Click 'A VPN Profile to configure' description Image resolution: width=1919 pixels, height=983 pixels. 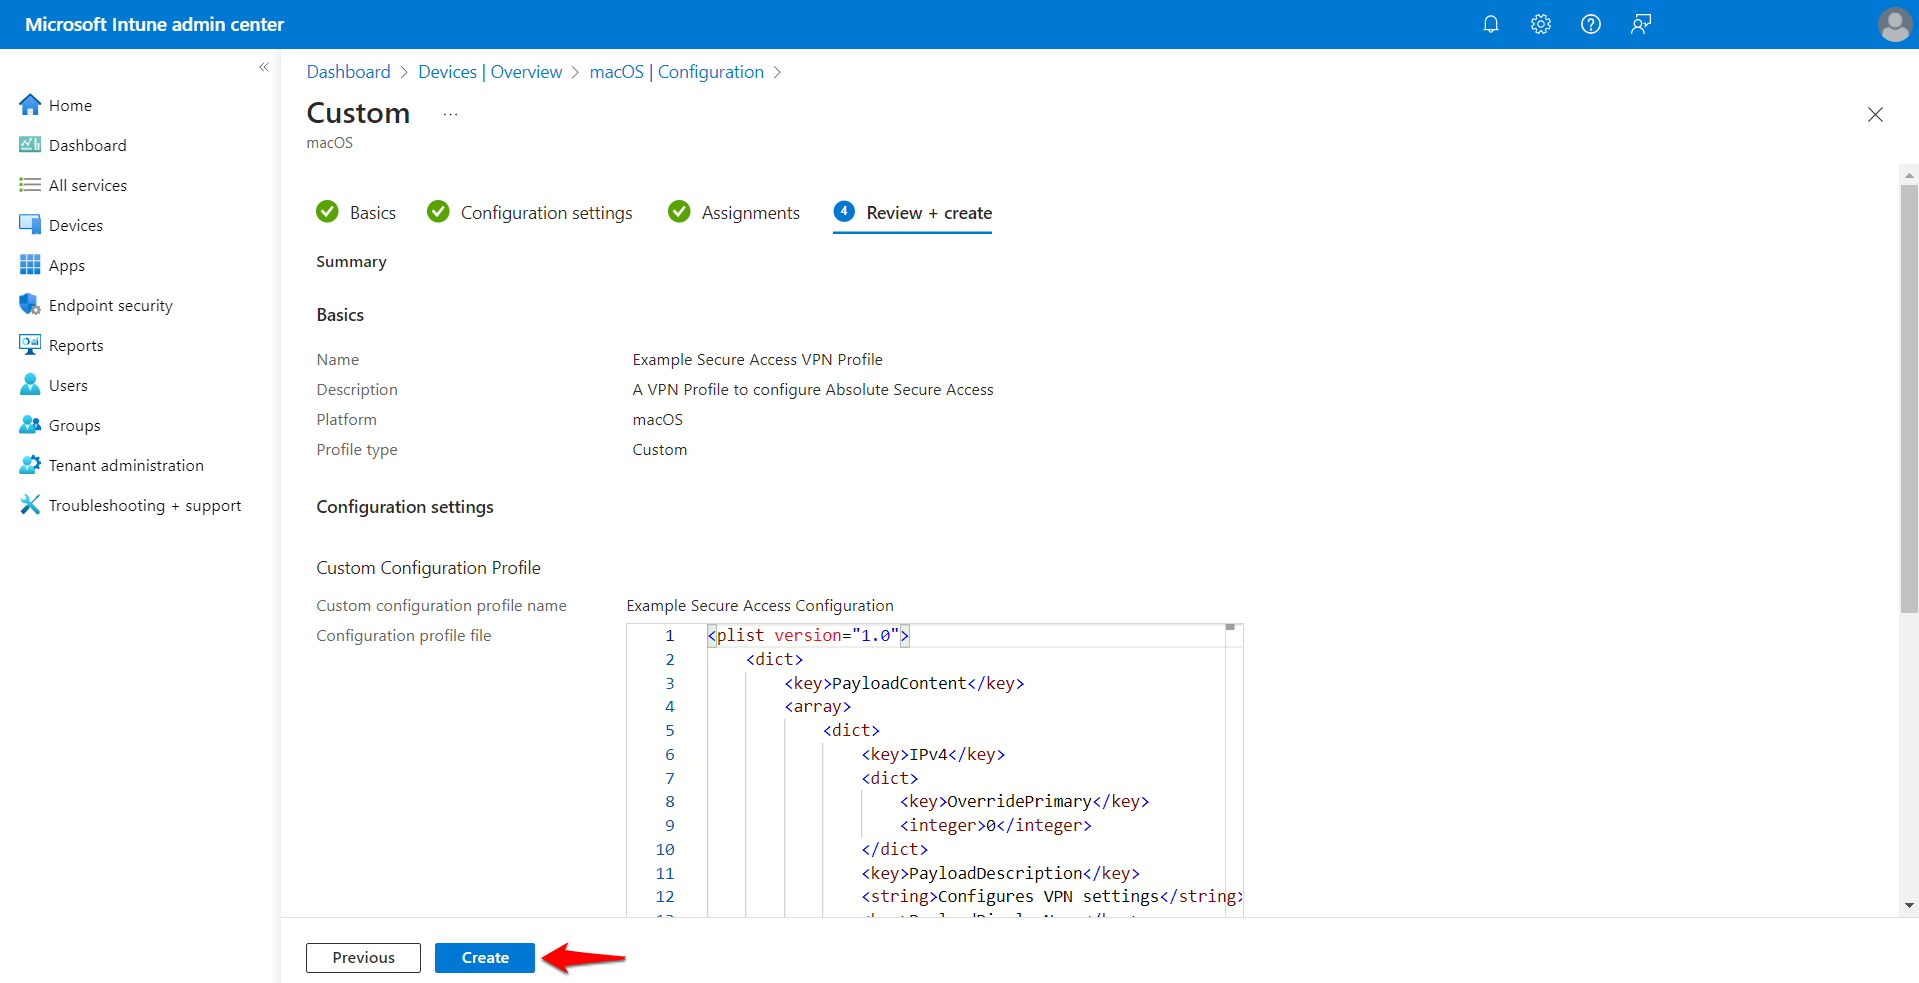tap(813, 390)
